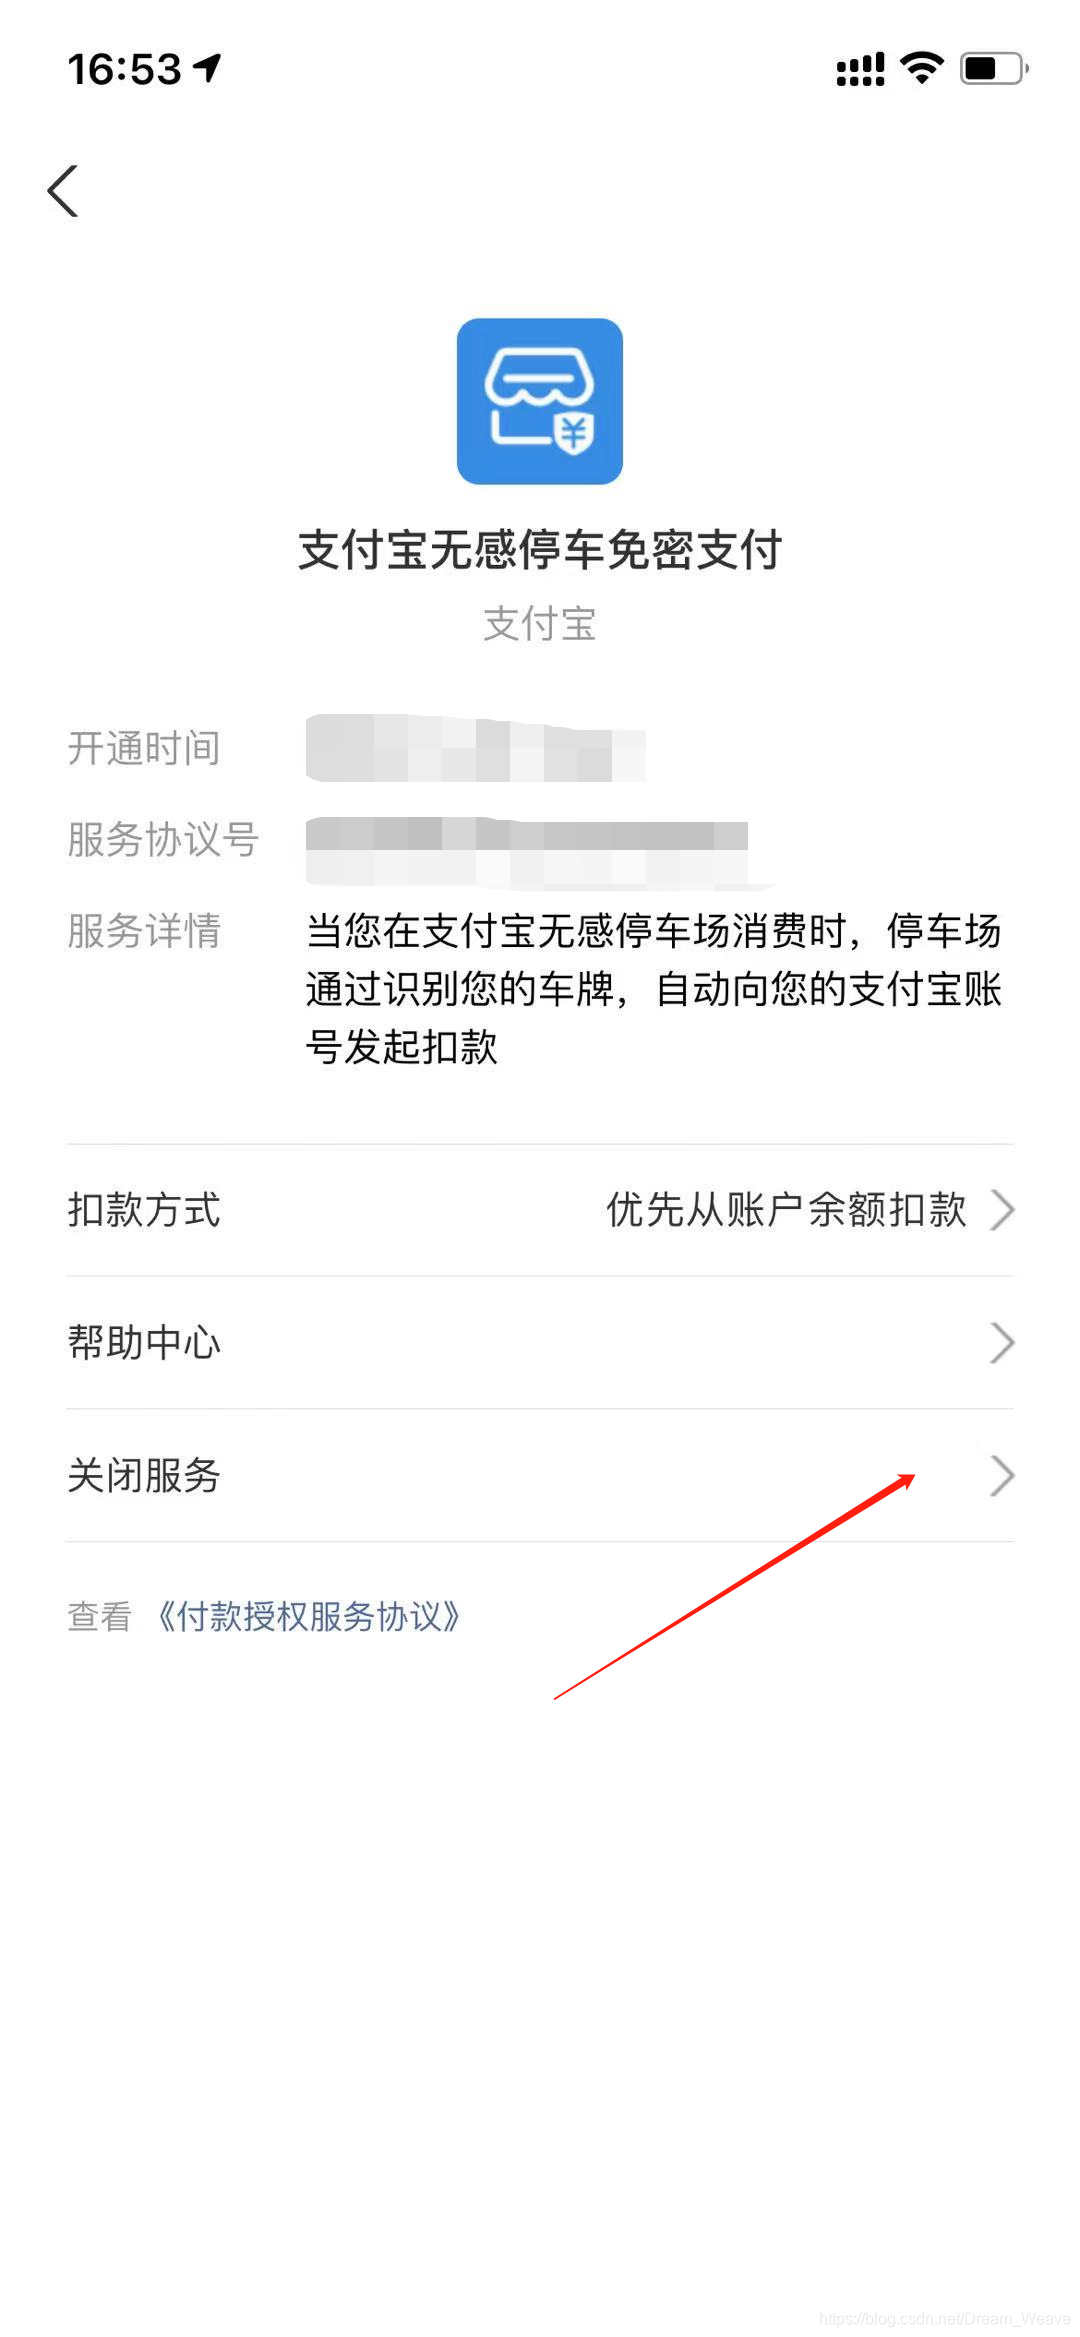The width and height of the screenshot is (1080, 2337).
Task: Open the 帮助中心 menu item
Action: [x=540, y=1343]
